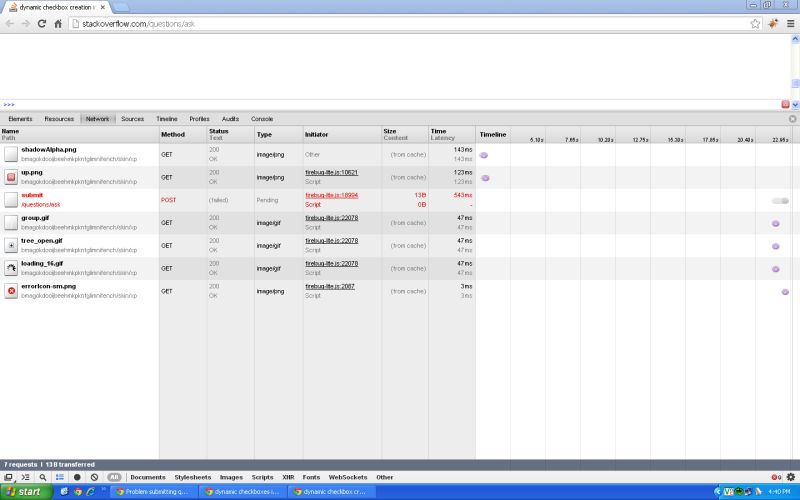Close the DevTools panel

(x=792, y=118)
